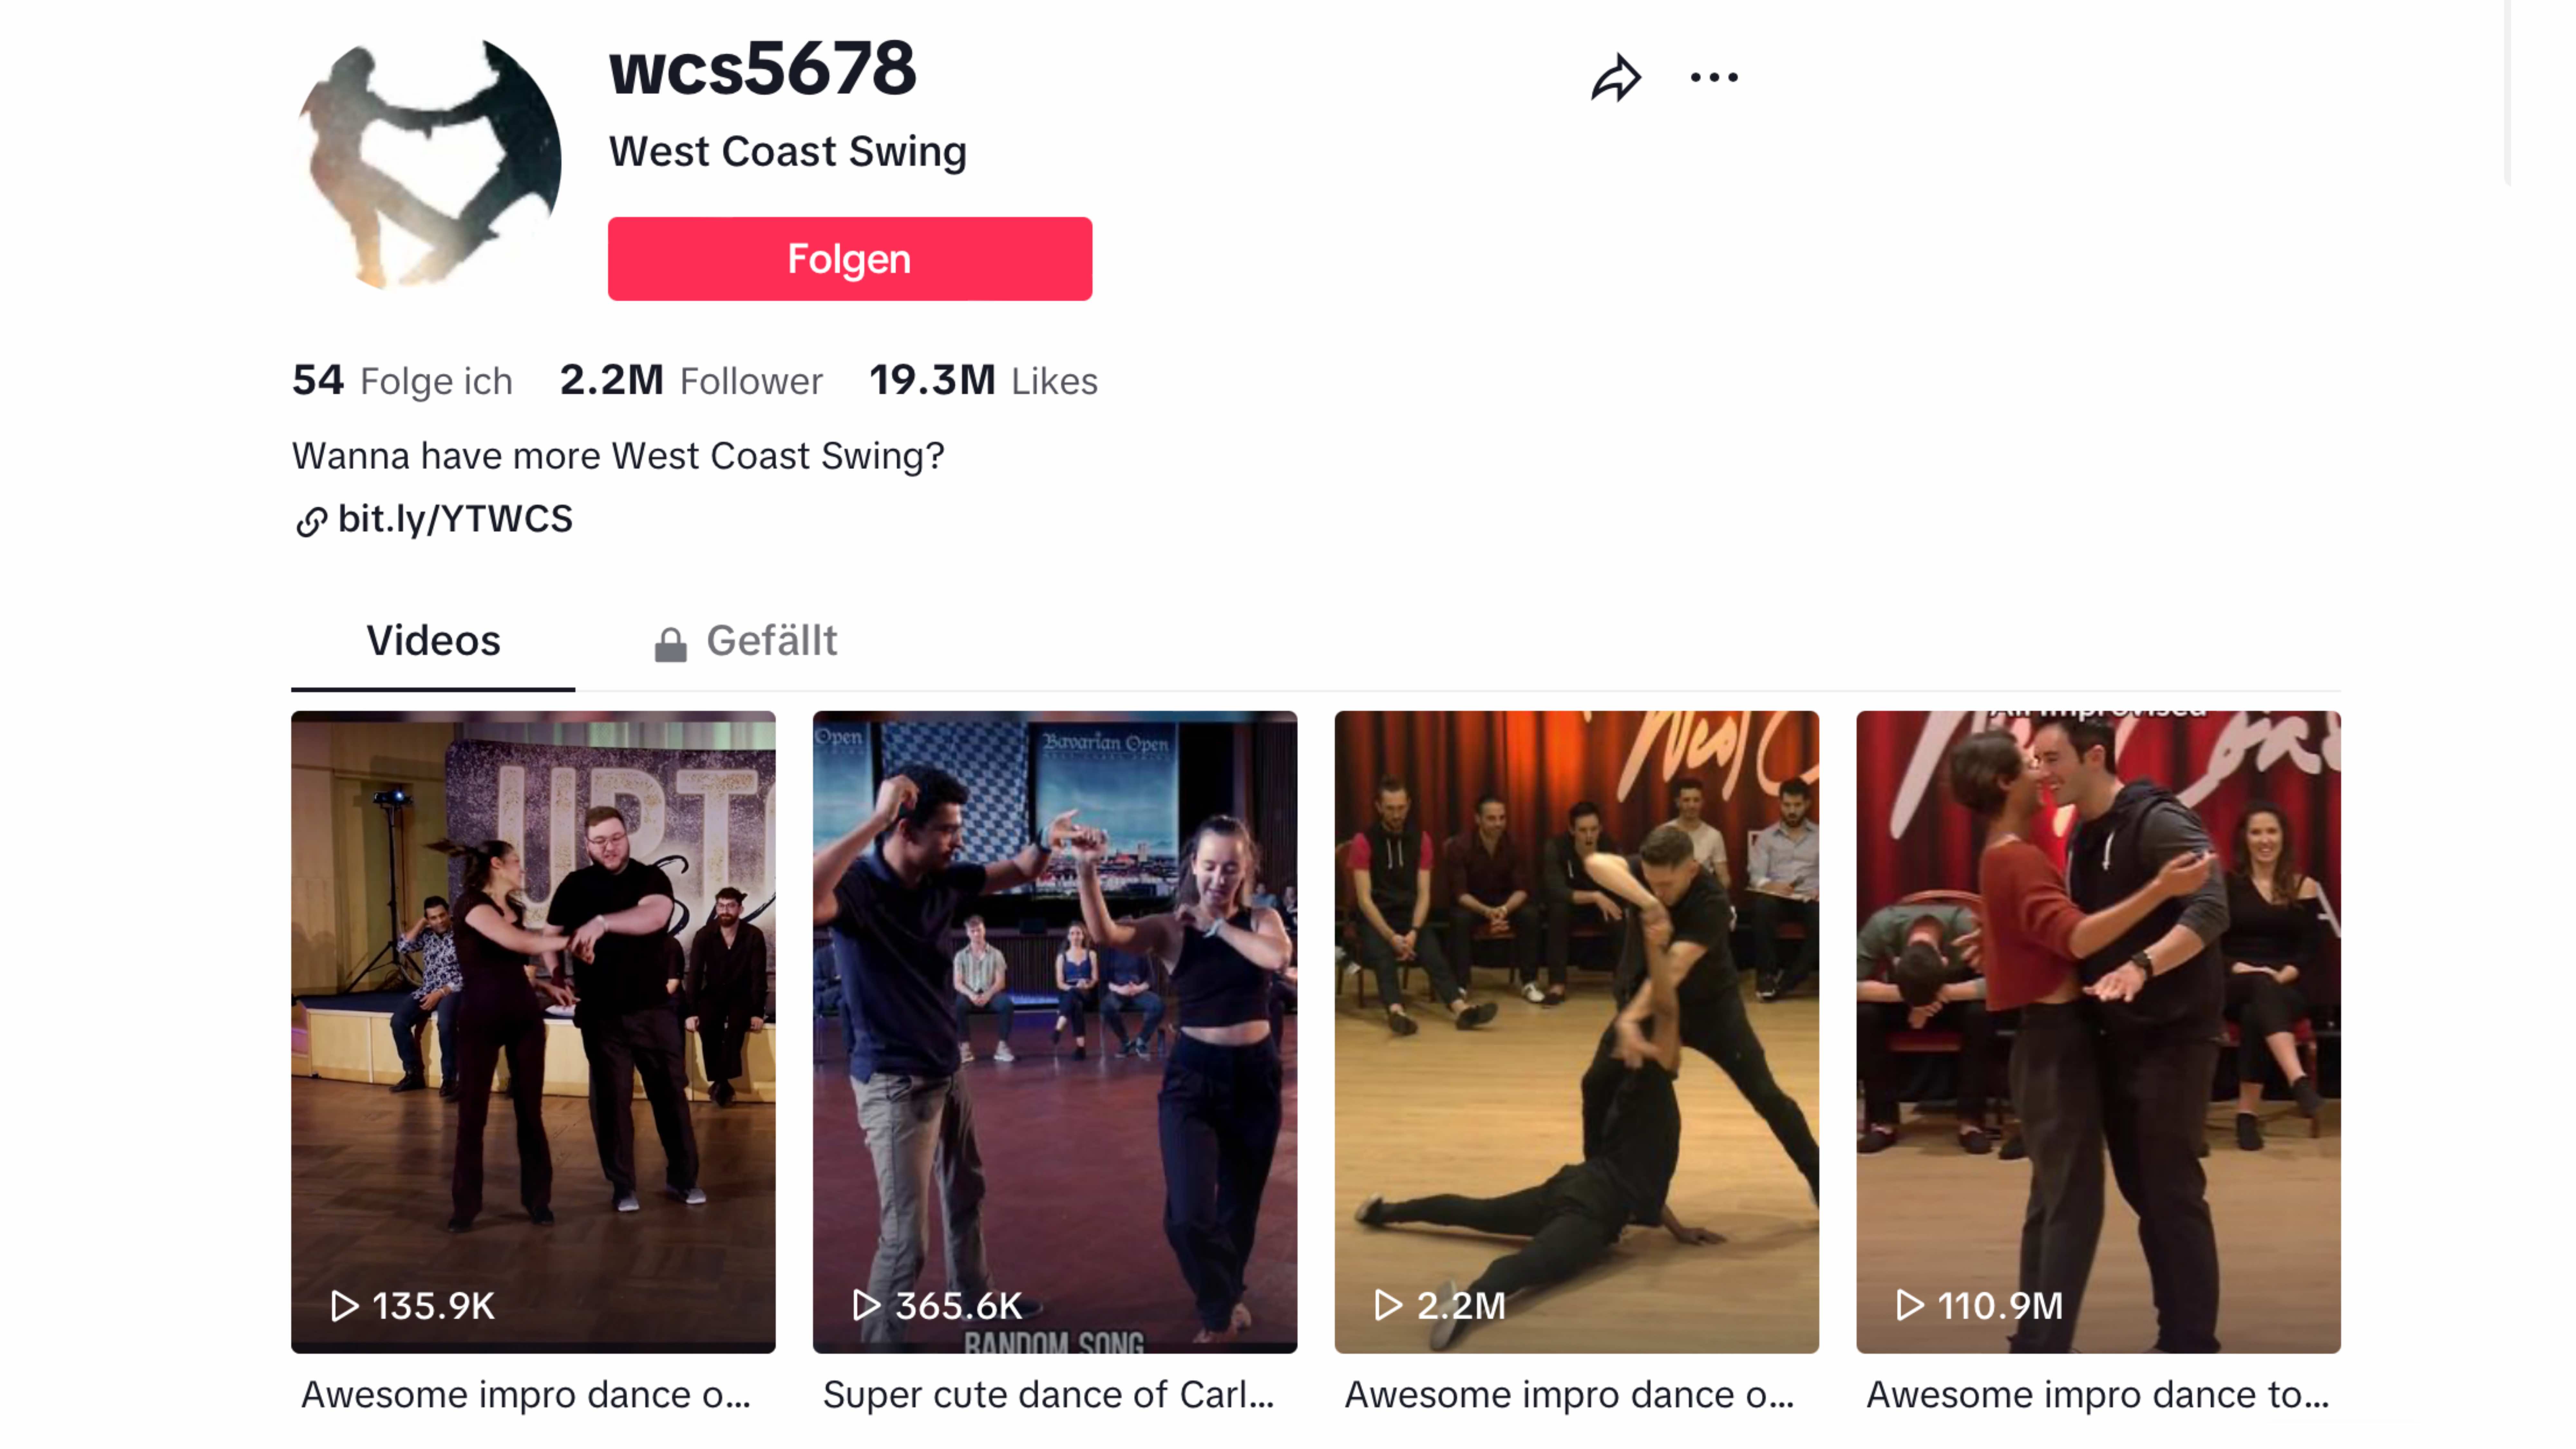Click play icon on the 135.9K video
2576x1449 pixels.
(344, 1305)
